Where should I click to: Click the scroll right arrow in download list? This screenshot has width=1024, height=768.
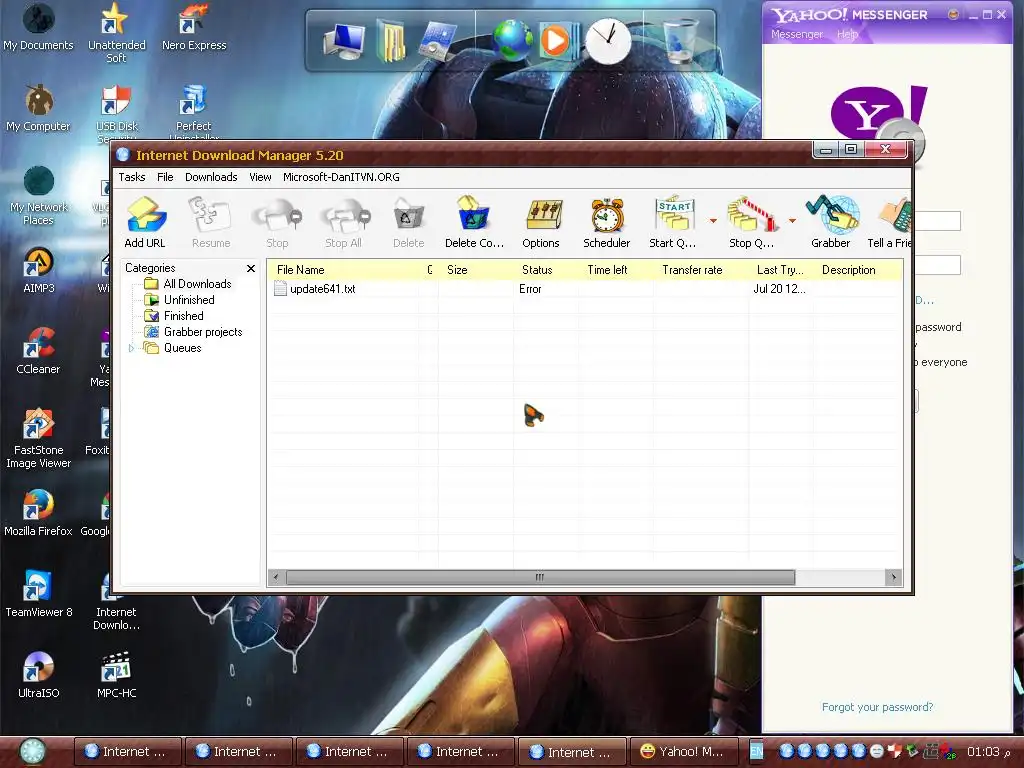coord(893,577)
